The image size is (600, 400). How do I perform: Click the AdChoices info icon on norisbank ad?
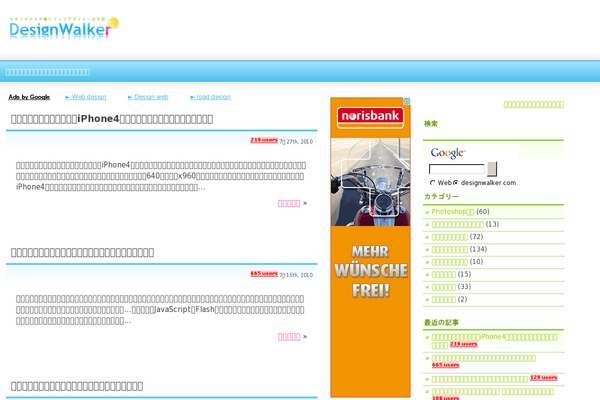[x=407, y=101]
